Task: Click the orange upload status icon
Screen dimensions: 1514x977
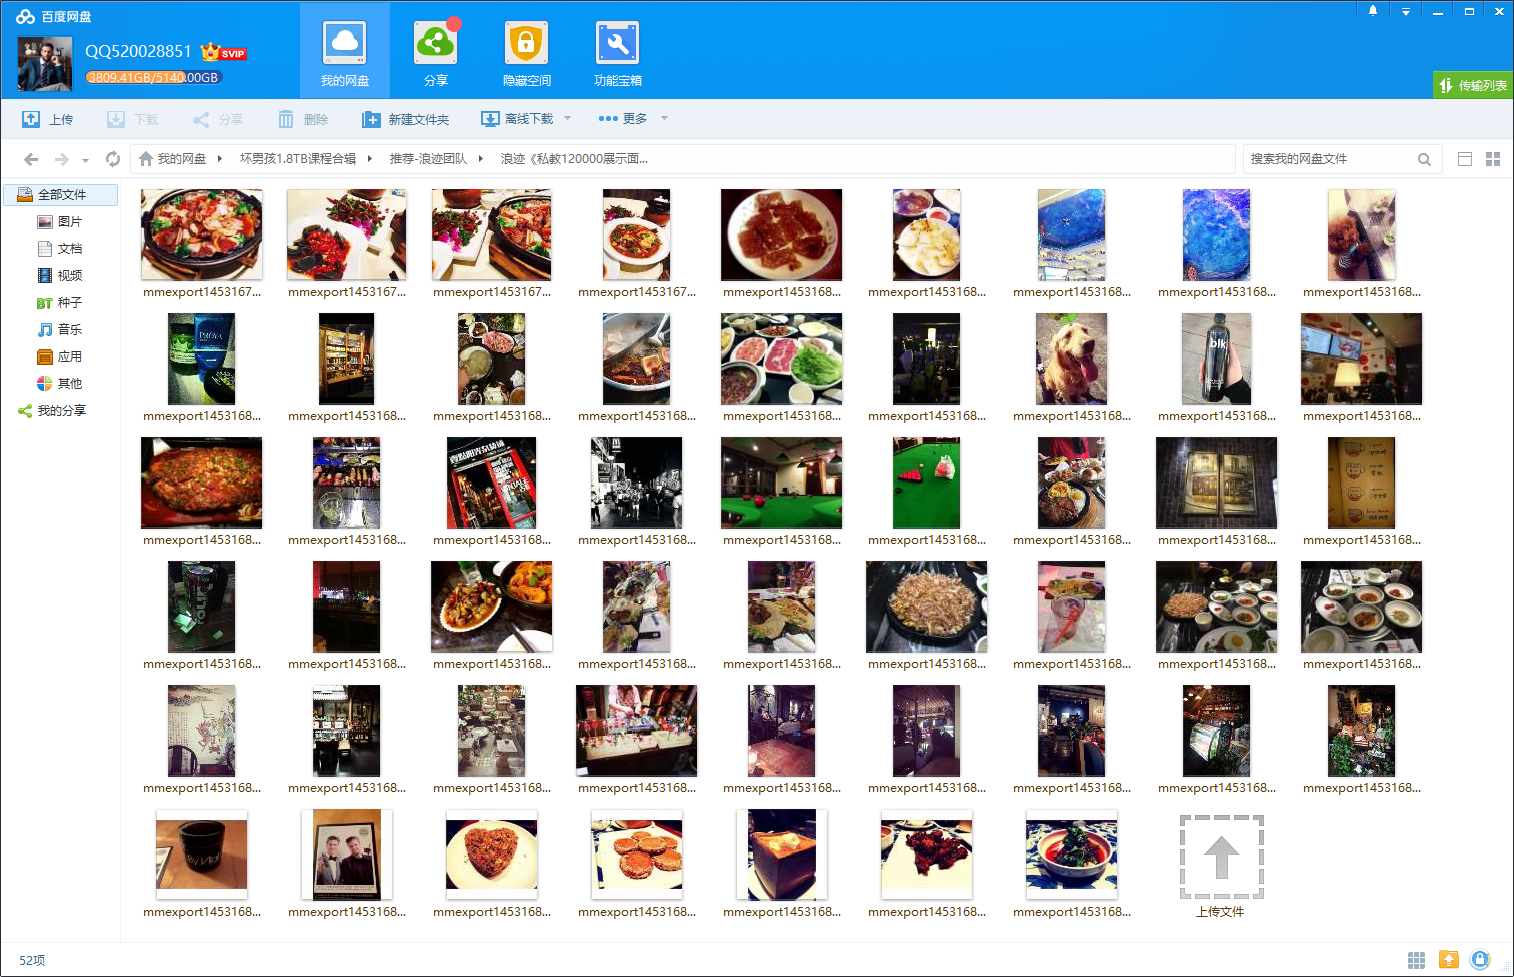Action: click(1448, 960)
